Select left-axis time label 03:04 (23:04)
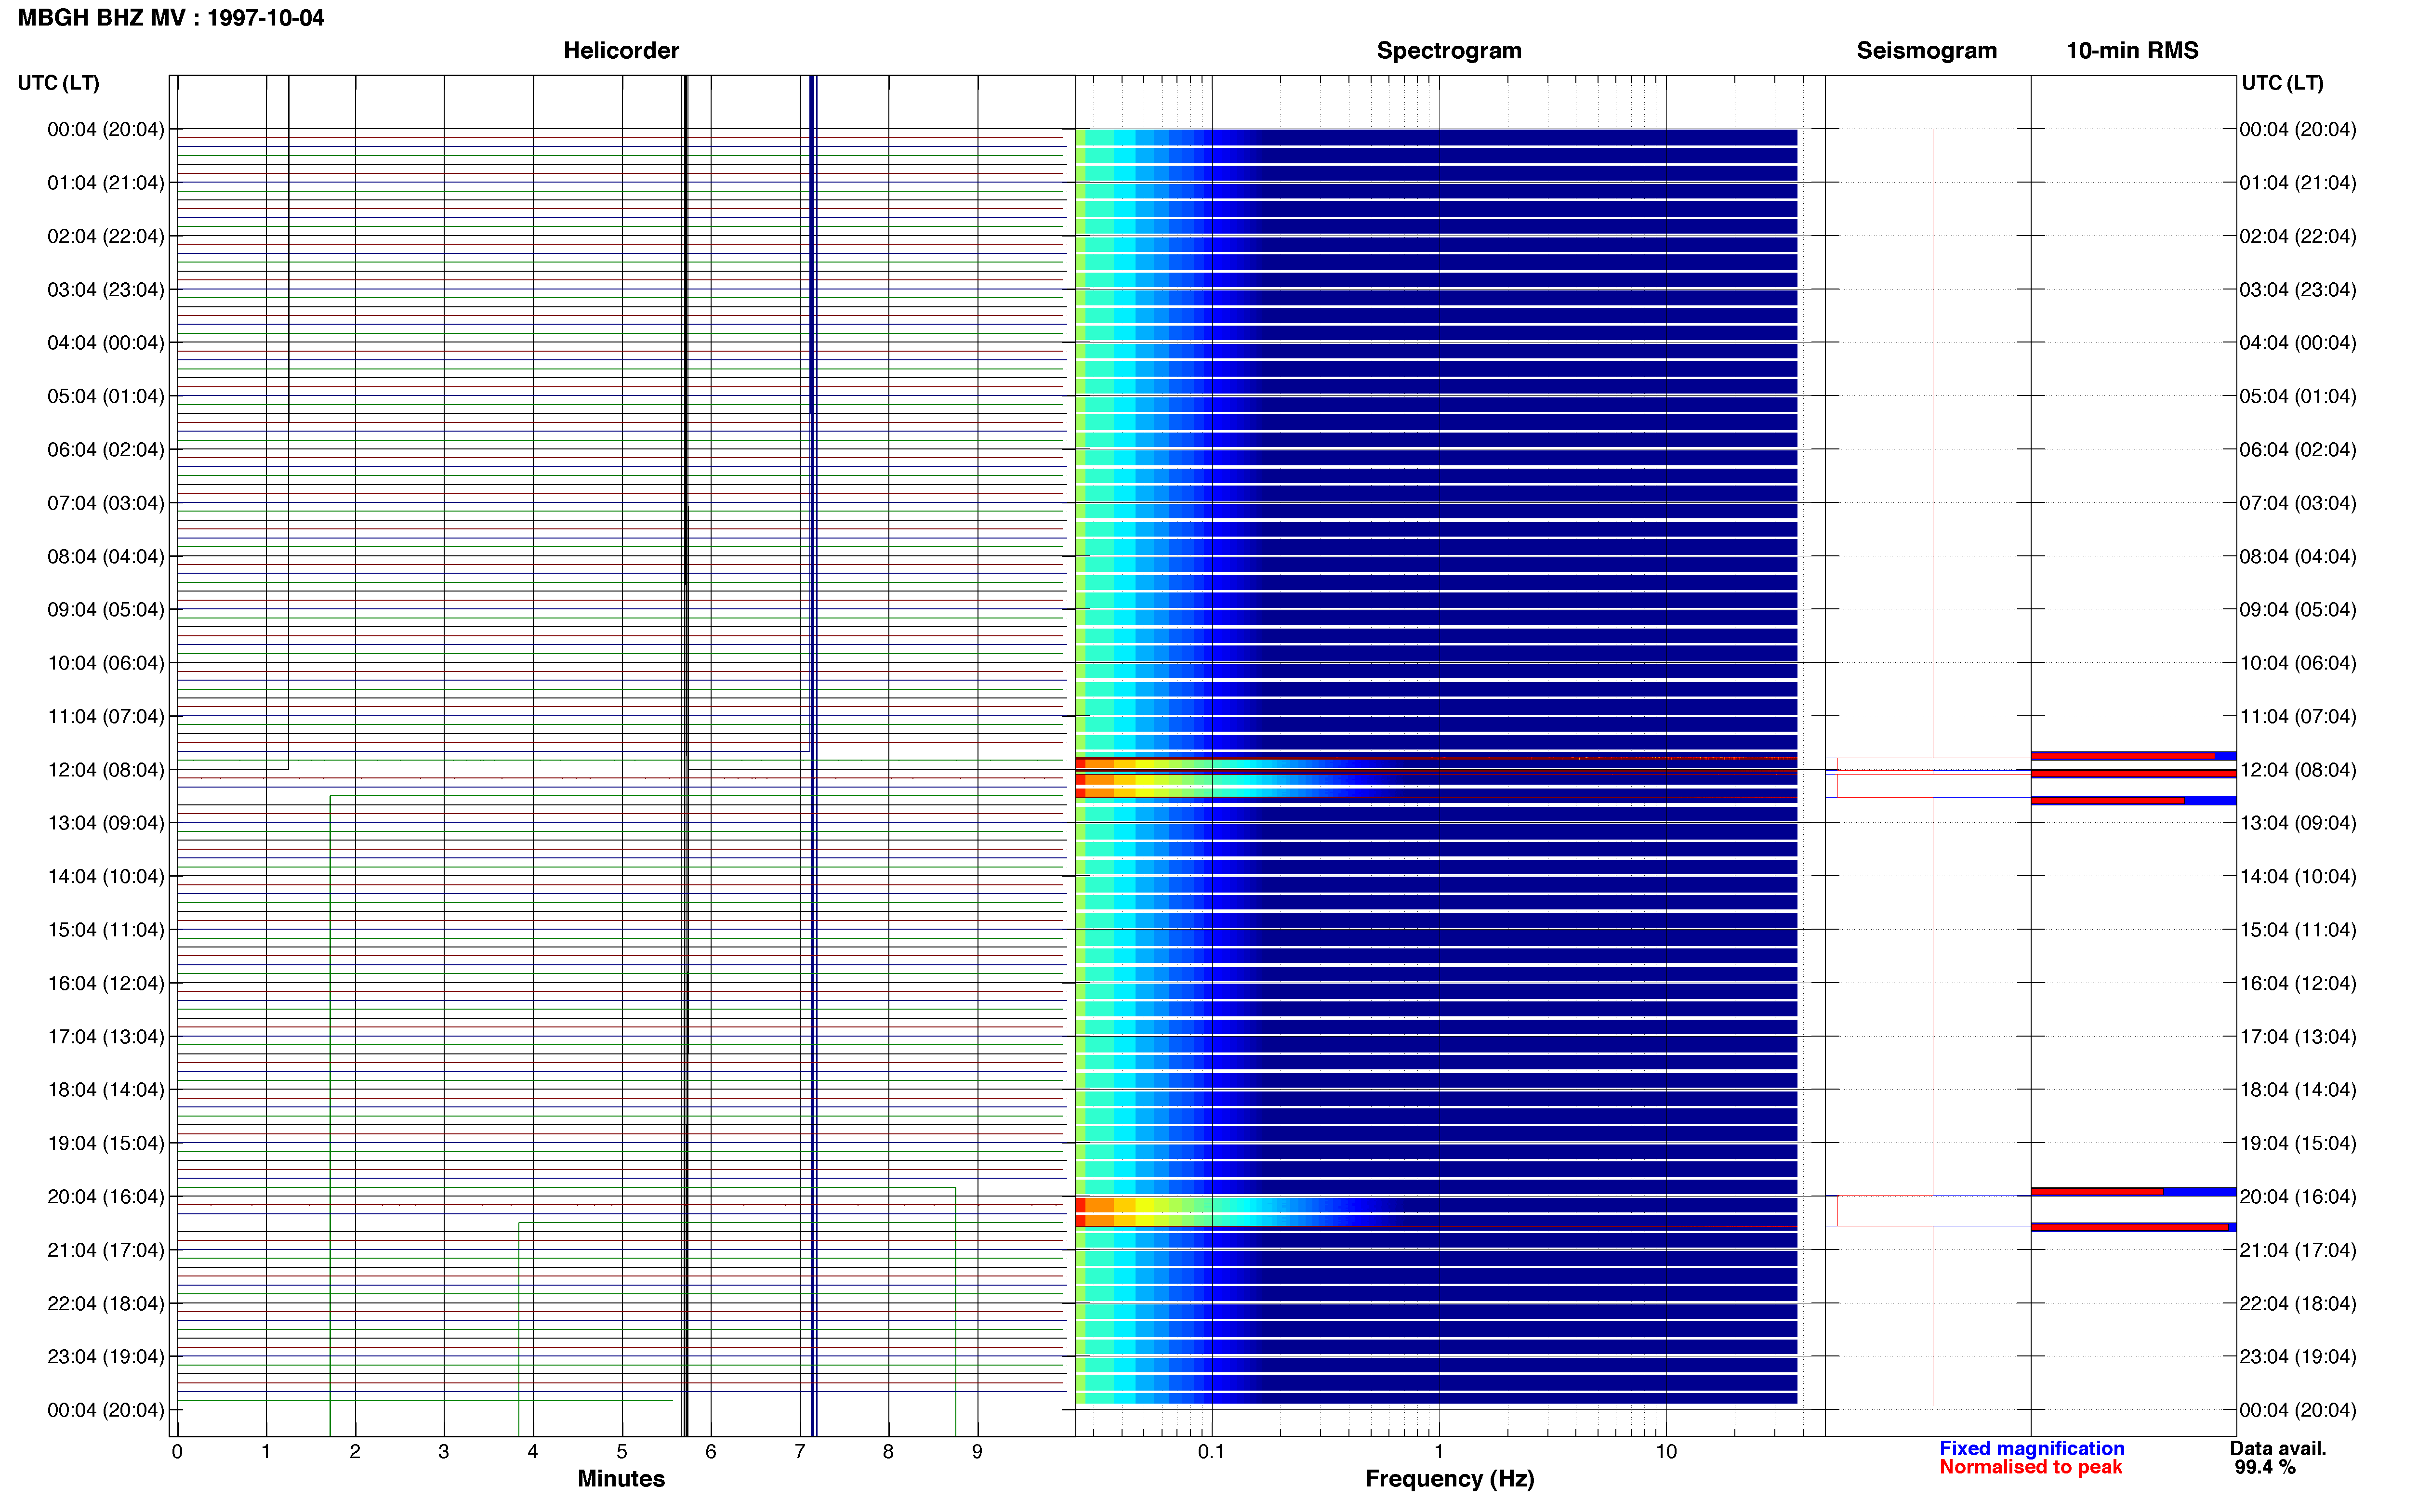 coord(106,290)
